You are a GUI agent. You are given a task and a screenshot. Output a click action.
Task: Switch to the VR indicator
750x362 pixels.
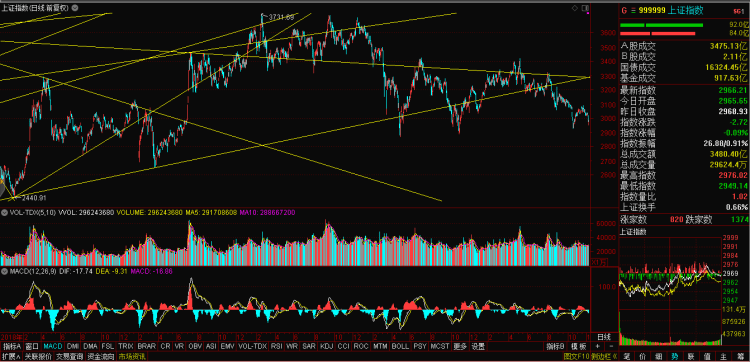tap(179, 346)
